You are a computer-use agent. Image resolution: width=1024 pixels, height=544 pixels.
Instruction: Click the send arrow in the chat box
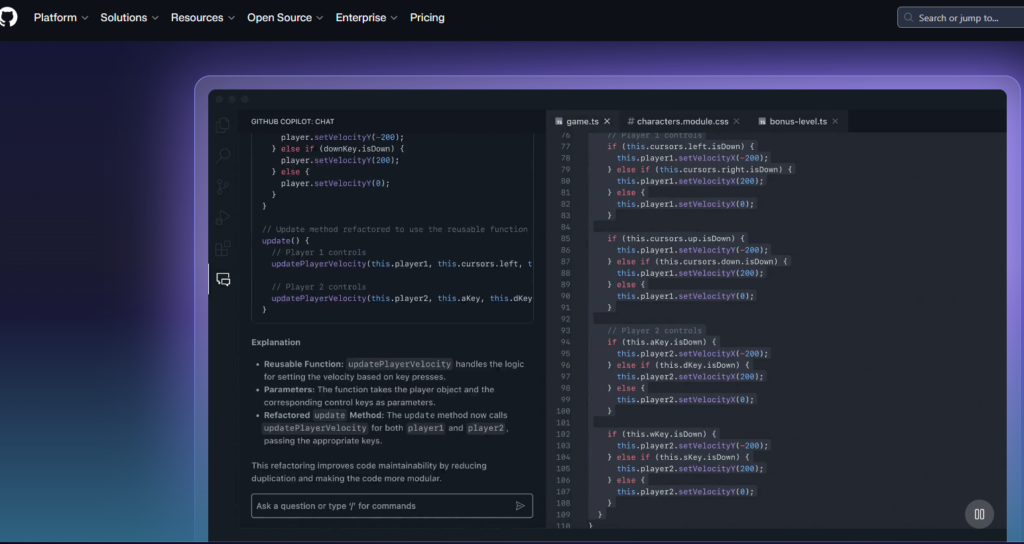[x=520, y=505]
